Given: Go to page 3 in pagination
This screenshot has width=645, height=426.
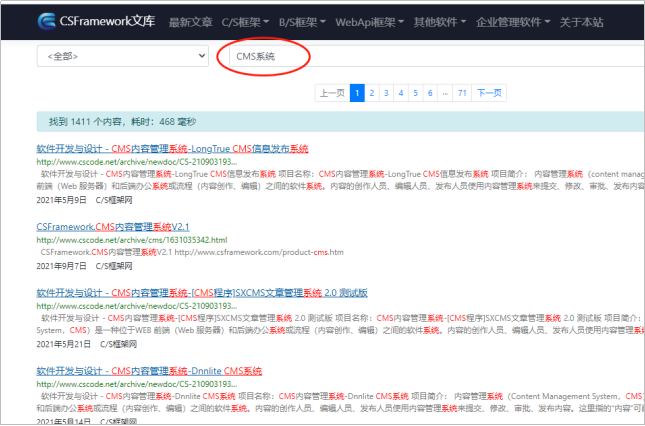Looking at the screenshot, I should point(386,93).
